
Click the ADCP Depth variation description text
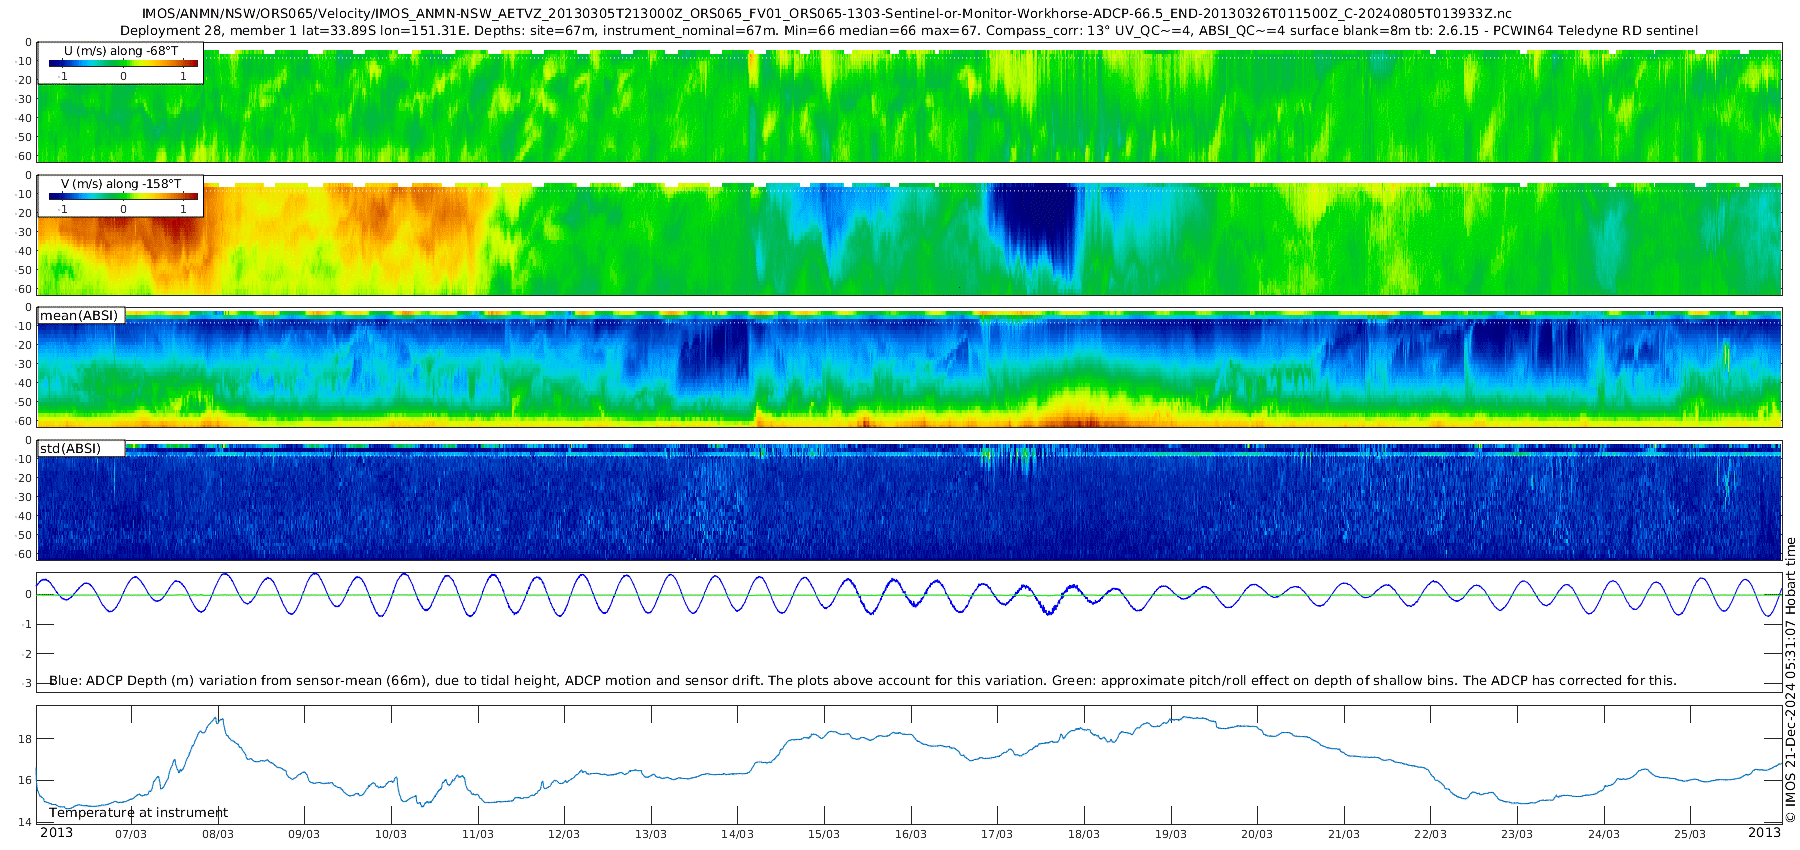click(862, 681)
